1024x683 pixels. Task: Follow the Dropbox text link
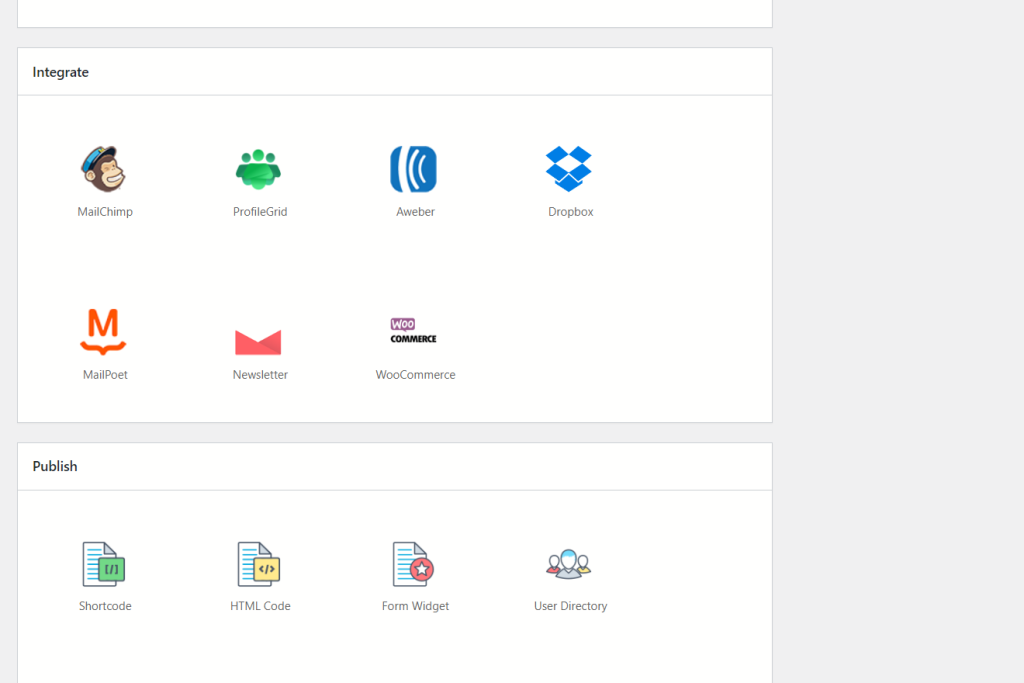click(570, 212)
